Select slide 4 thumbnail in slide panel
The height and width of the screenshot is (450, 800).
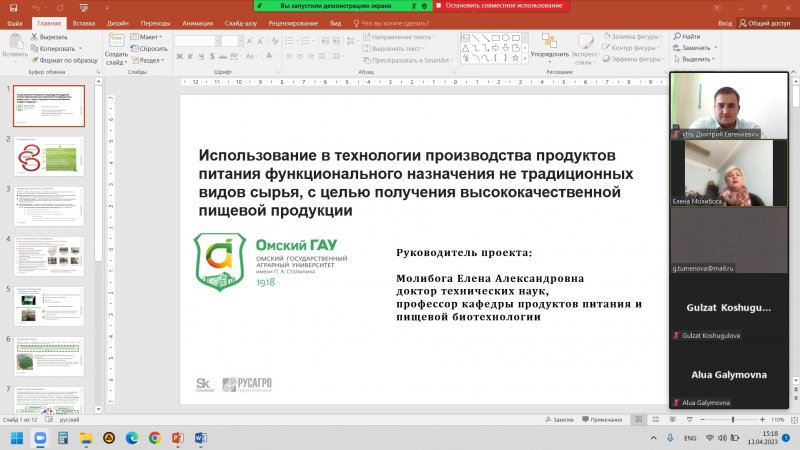coord(49,256)
